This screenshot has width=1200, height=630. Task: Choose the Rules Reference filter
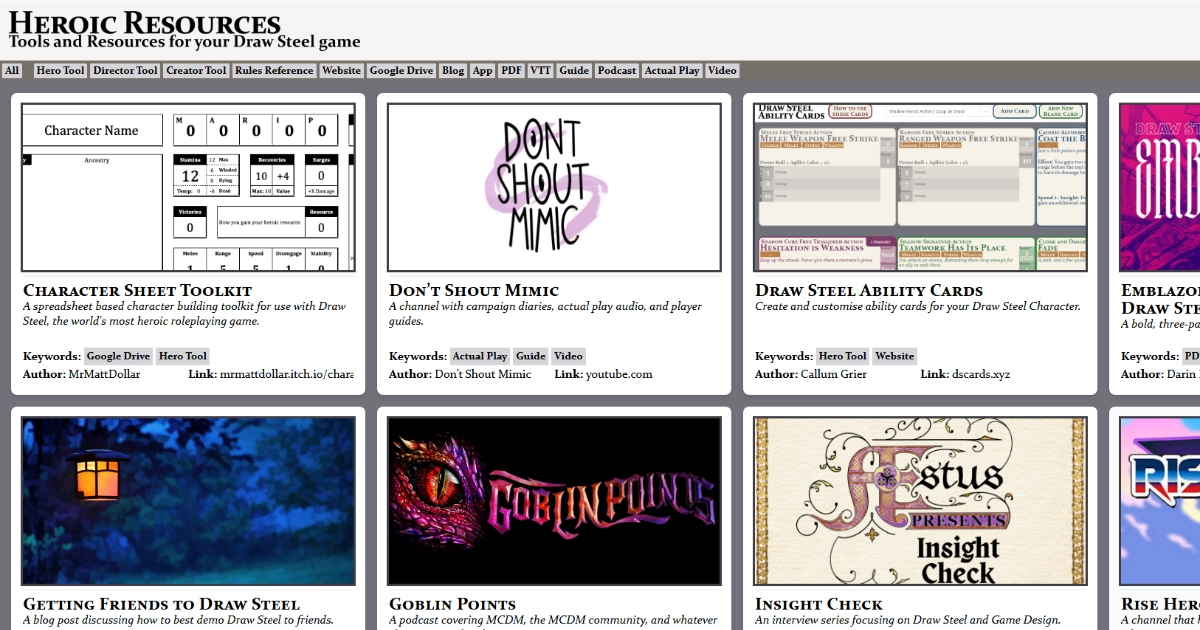(x=274, y=71)
